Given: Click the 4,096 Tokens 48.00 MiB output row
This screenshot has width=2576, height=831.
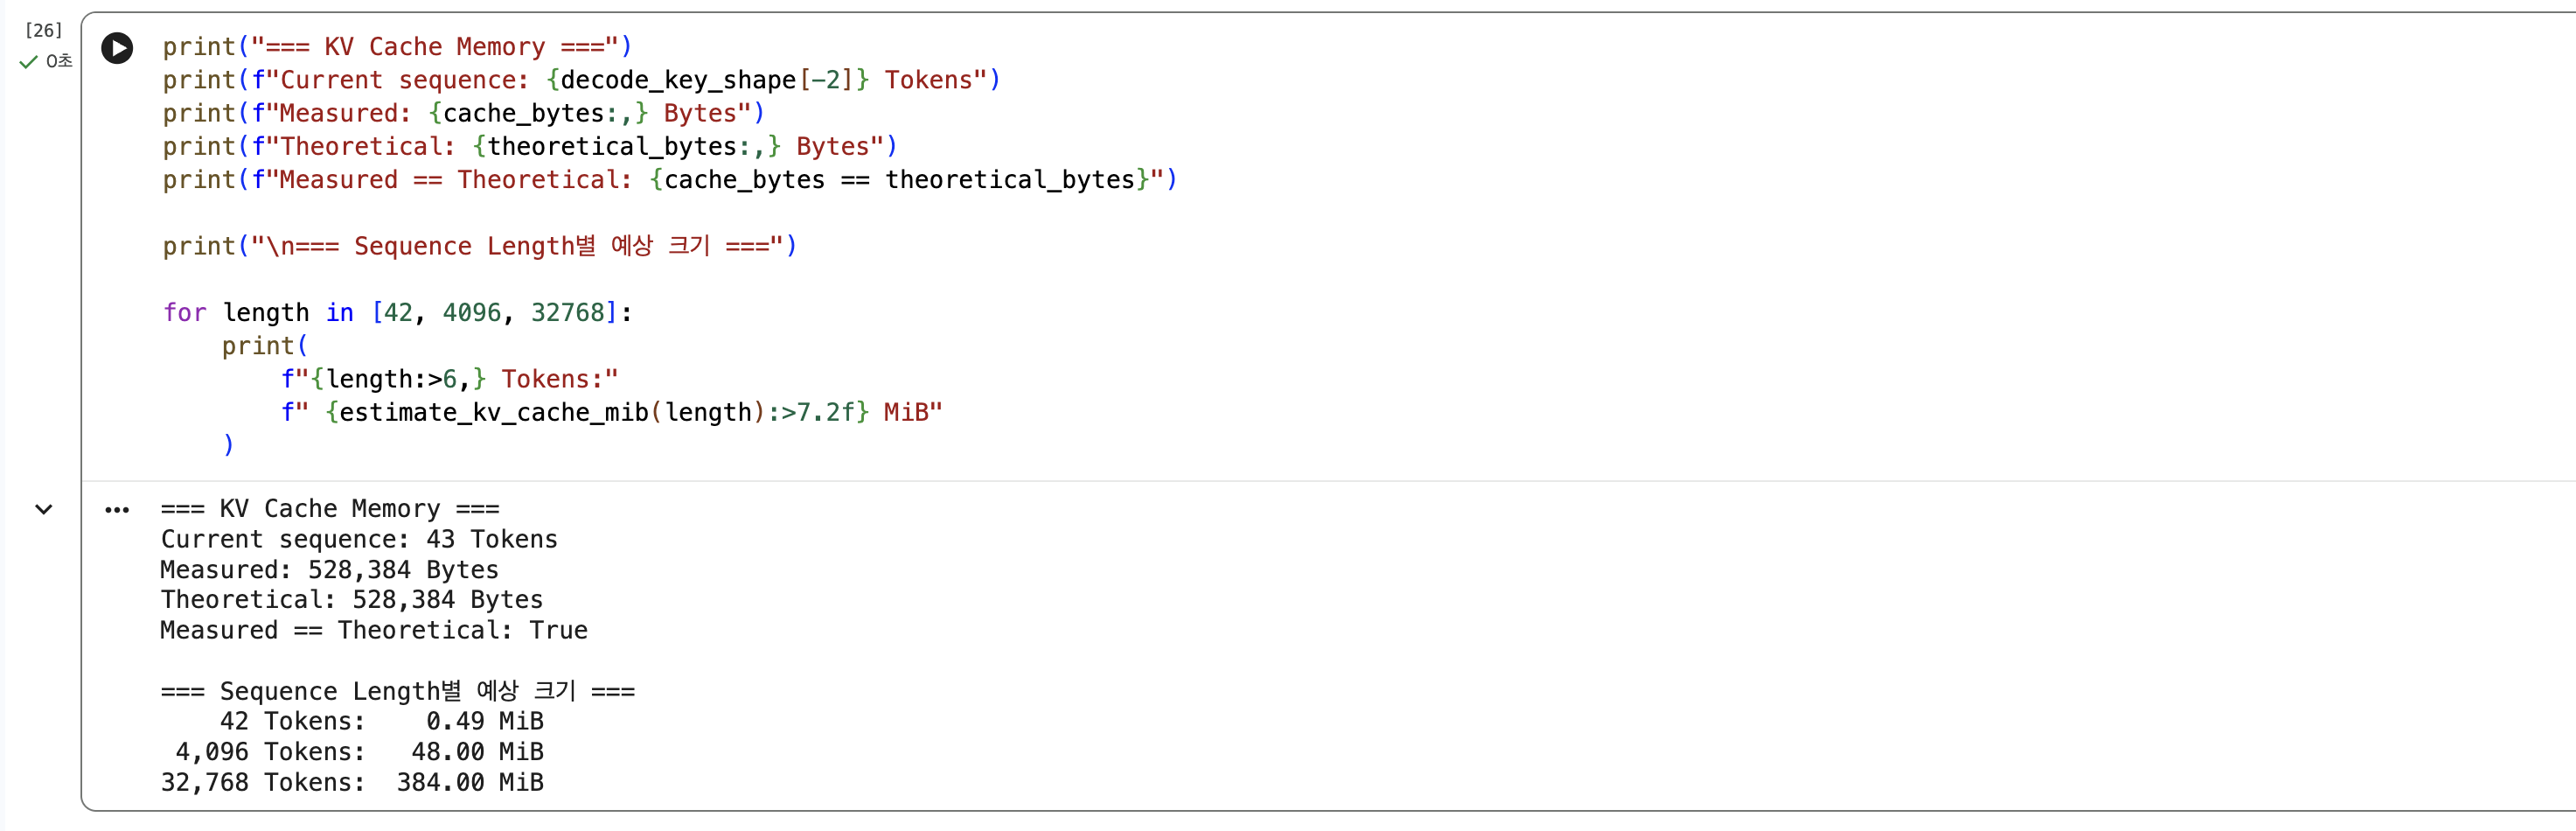Looking at the screenshot, I should [359, 752].
